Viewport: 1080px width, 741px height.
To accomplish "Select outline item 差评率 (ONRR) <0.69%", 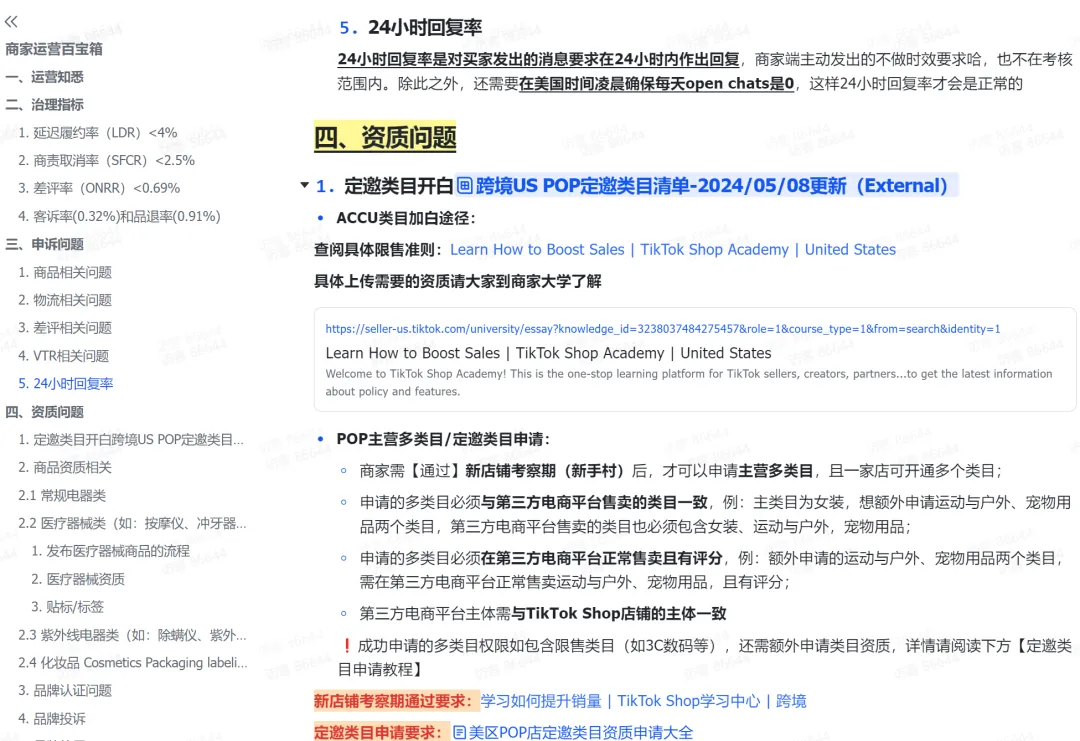I will pyautogui.click(x=99, y=188).
